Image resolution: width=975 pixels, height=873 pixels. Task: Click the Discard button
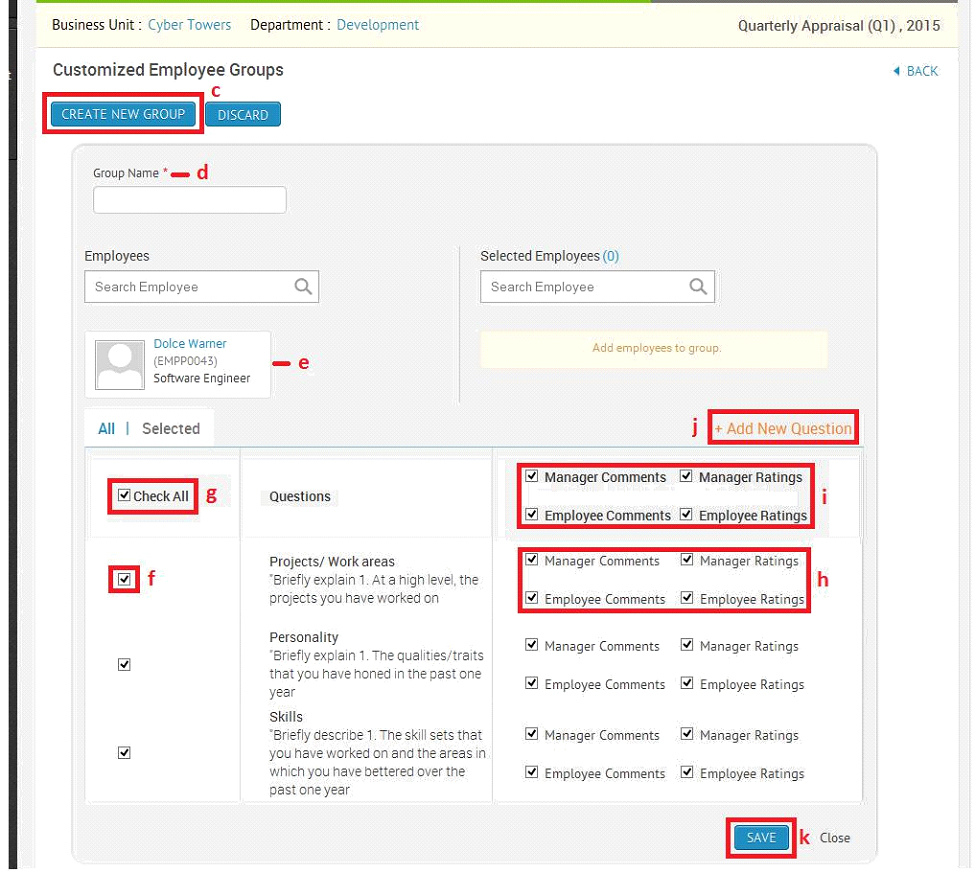[243, 115]
